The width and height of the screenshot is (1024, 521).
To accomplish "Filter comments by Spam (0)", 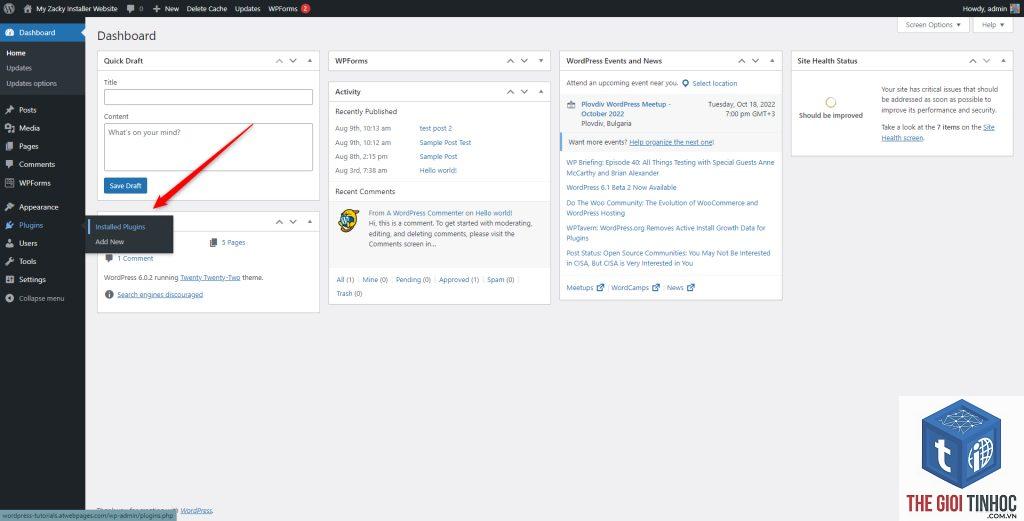I will [501, 279].
